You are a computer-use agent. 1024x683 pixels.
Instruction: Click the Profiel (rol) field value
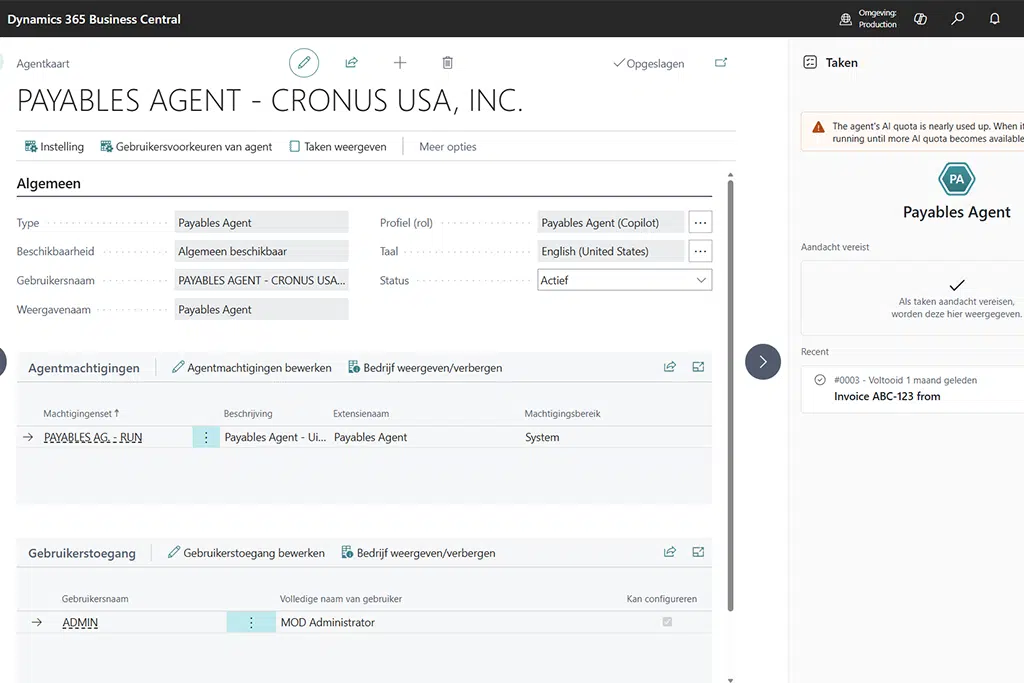(611, 223)
